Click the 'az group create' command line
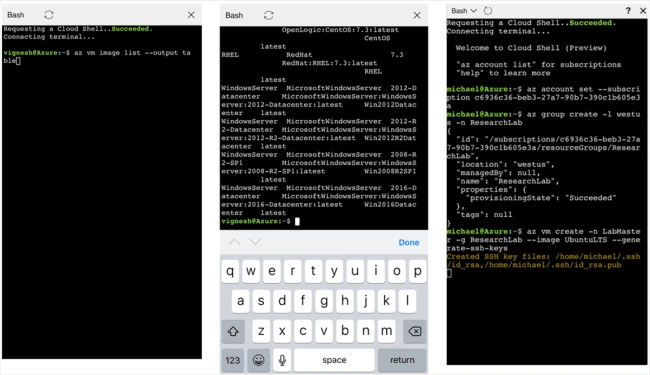 pos(543,119)
